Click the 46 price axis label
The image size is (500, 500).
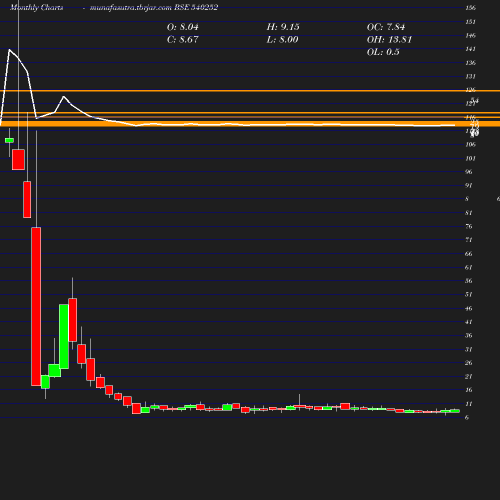(469, 308)
